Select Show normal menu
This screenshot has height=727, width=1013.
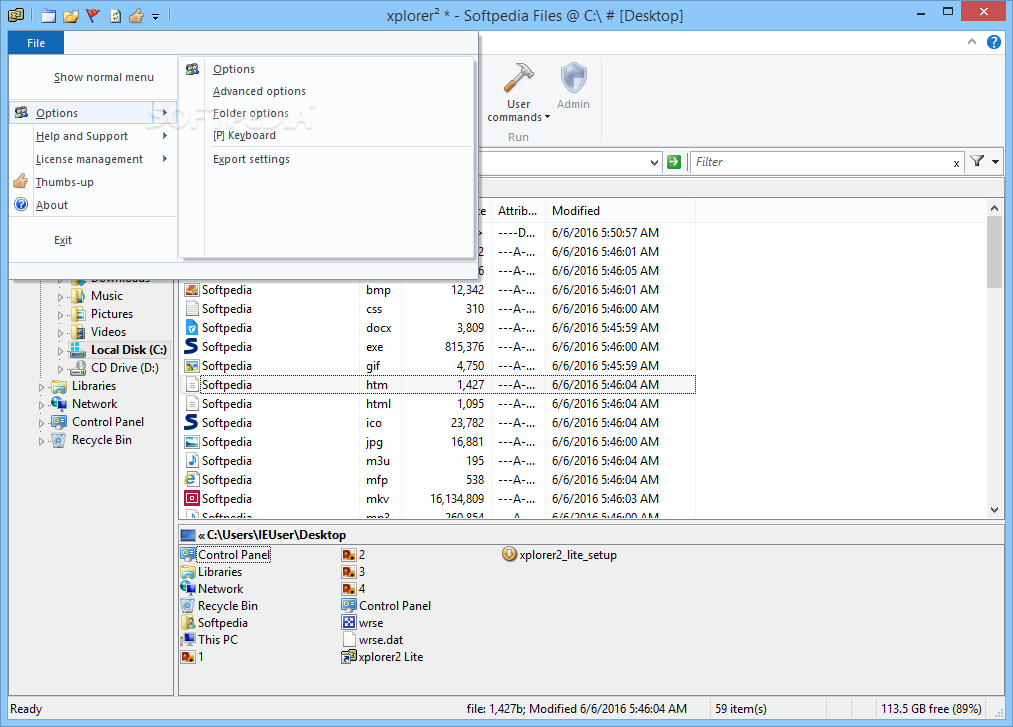103,77
